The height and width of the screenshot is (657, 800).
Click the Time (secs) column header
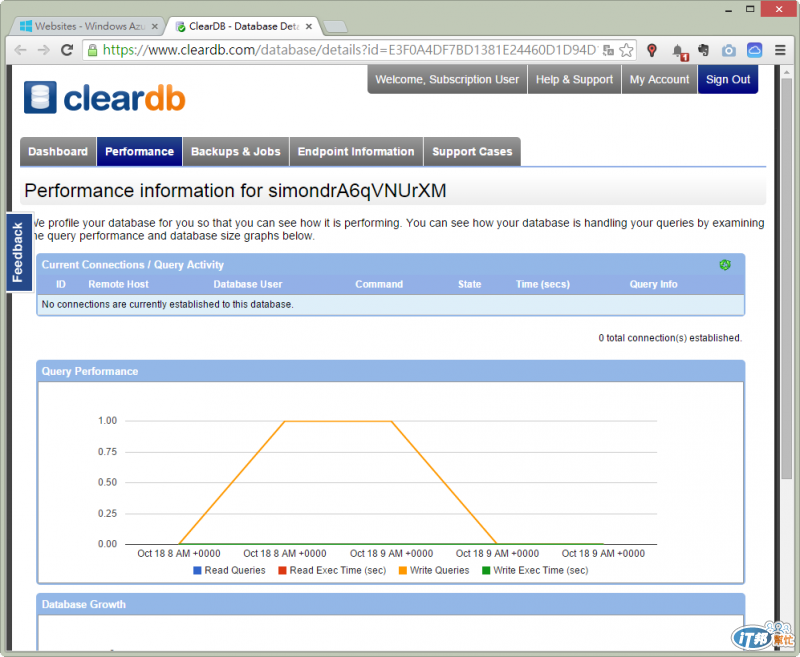(542, 285)
